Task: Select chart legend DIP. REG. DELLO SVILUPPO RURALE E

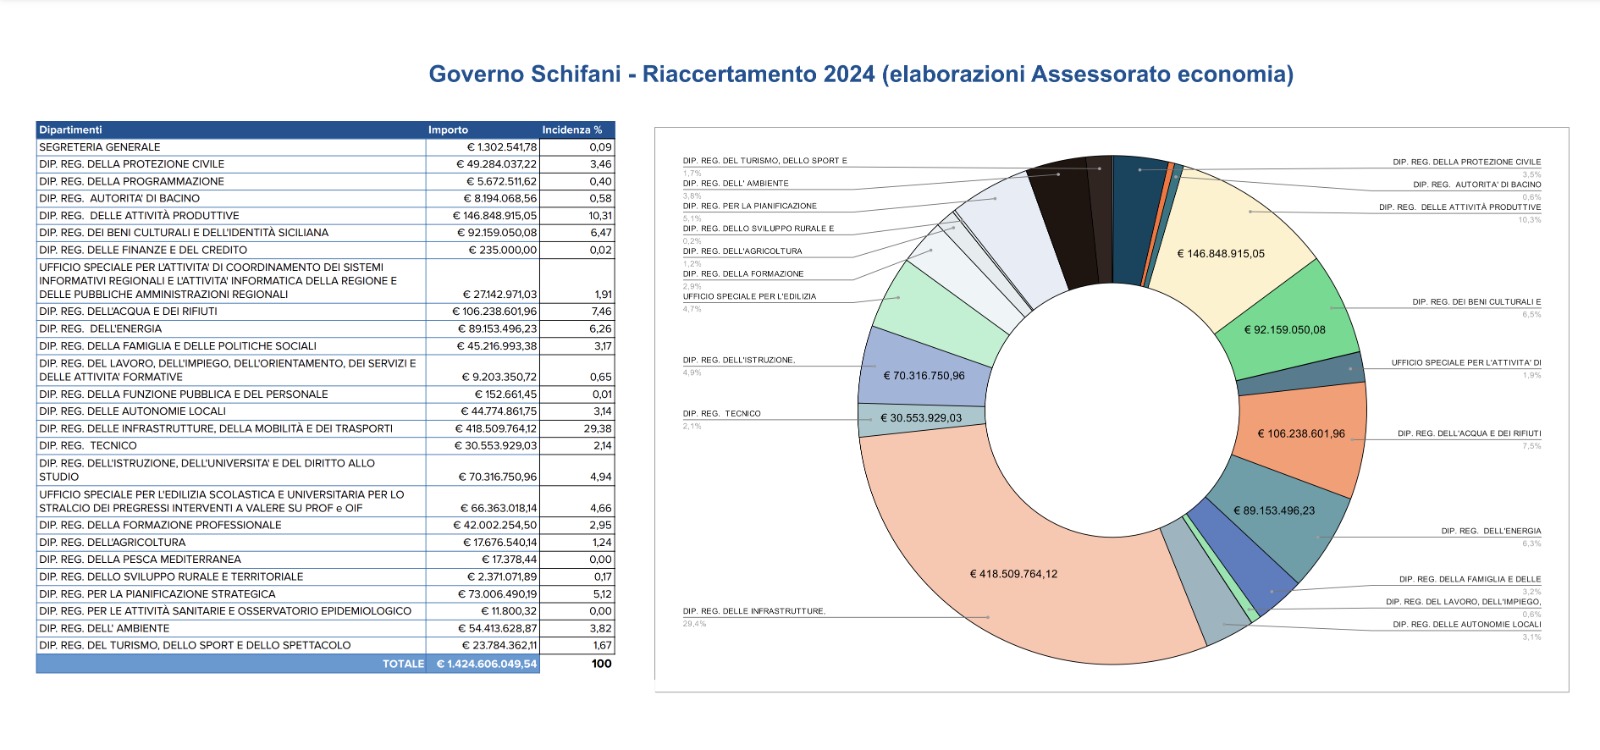Action: (758, 229)
